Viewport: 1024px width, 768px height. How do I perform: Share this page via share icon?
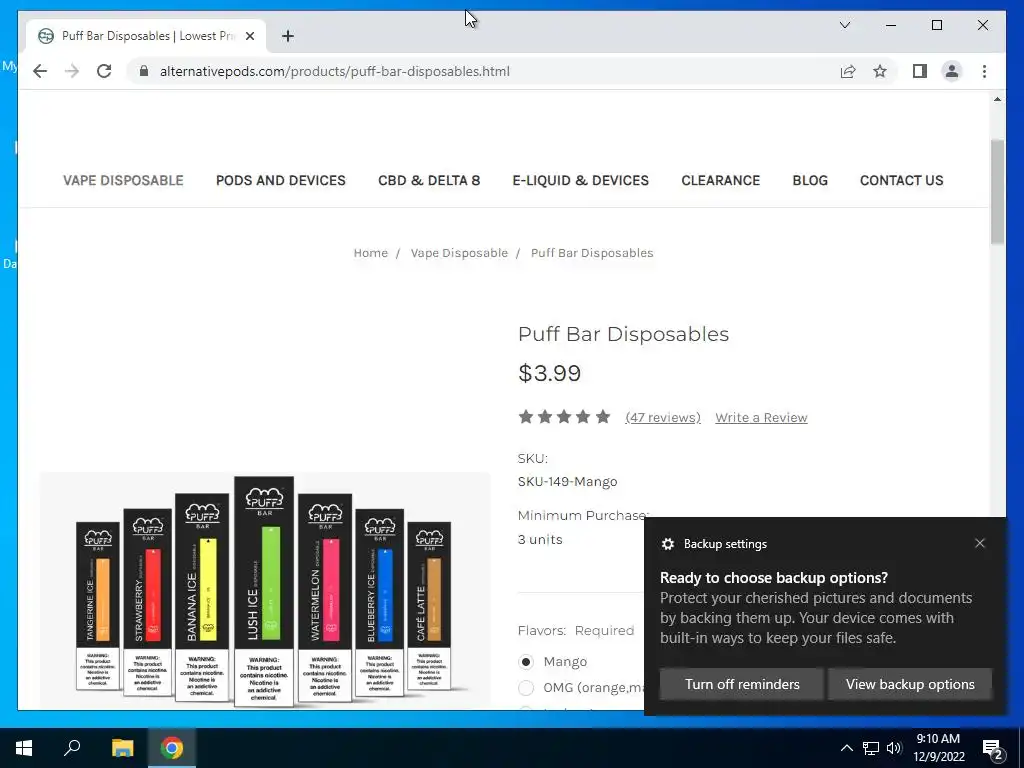(x=848, y=71)
